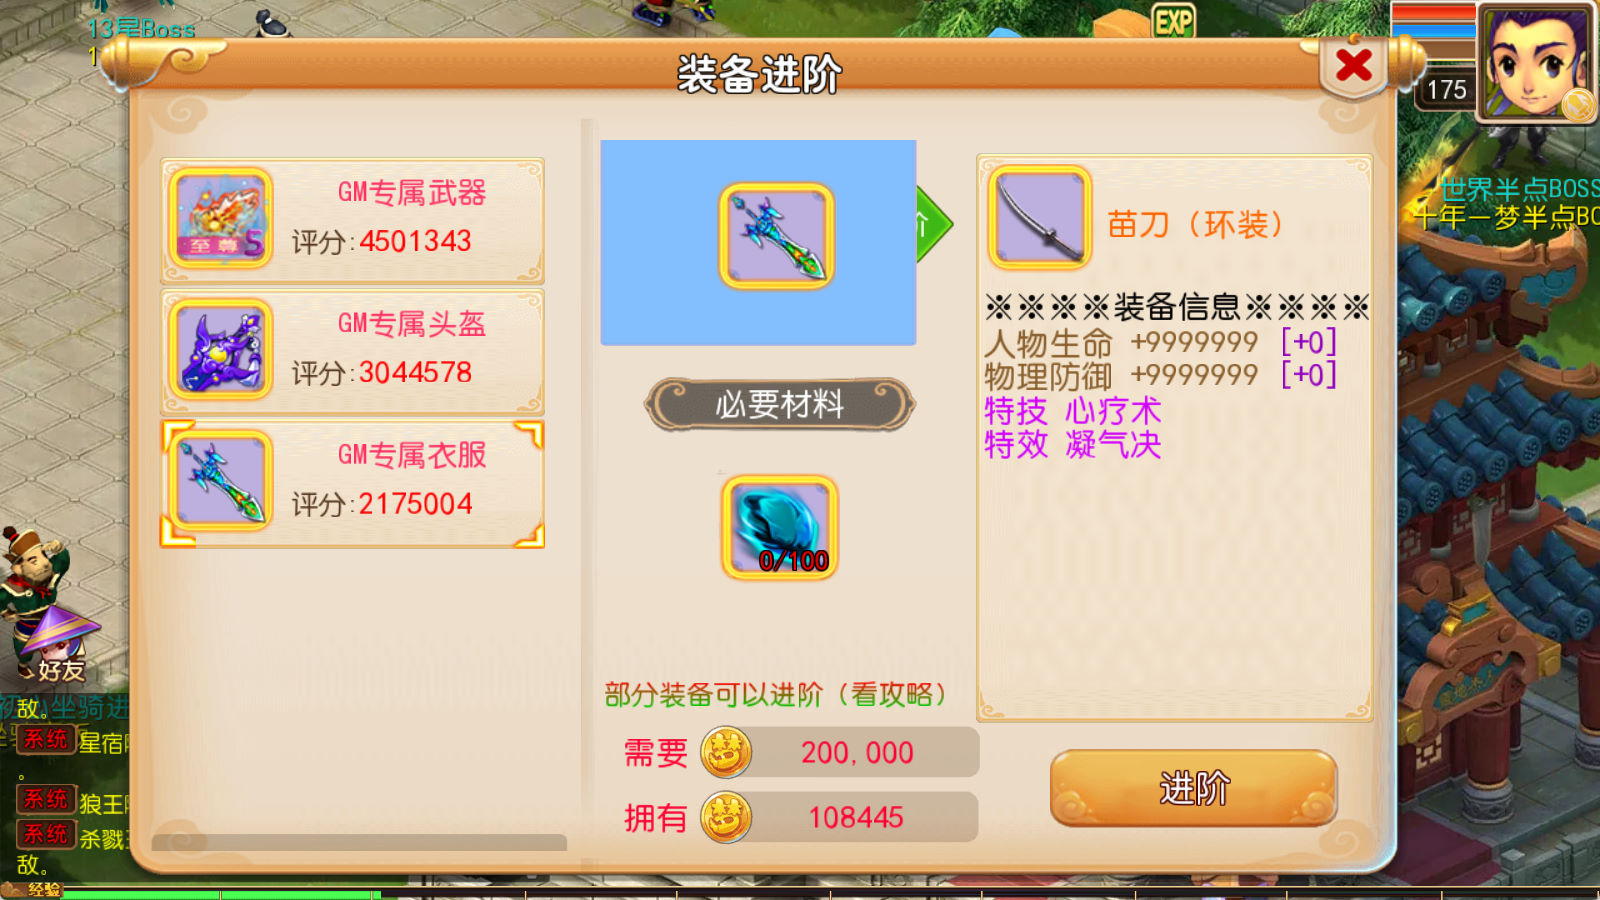The height and width of the screenshot is (900, 1600).
Task: Tap the blue material item showing 0/100
Action: point(780,527)
